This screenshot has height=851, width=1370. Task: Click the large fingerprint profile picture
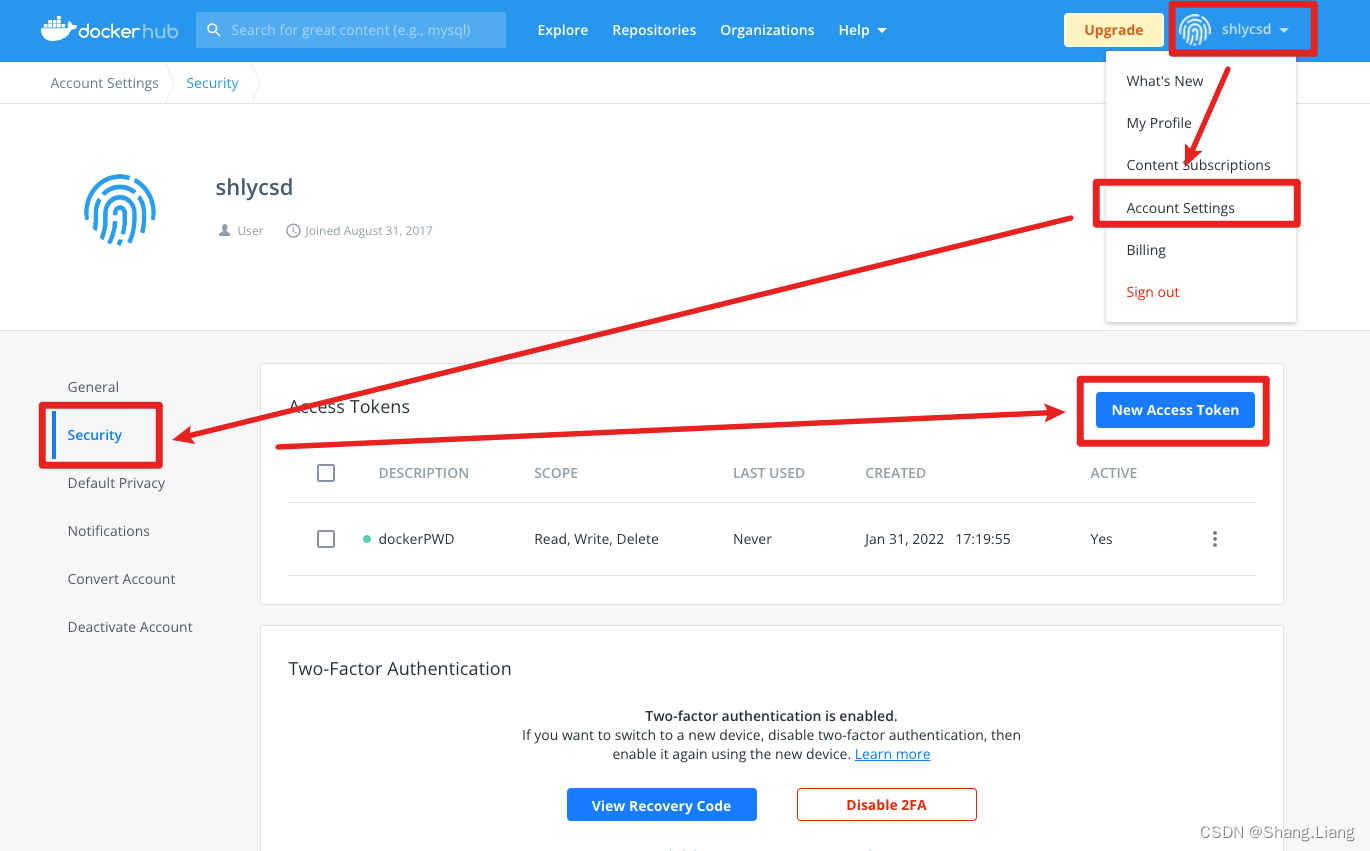120,210
